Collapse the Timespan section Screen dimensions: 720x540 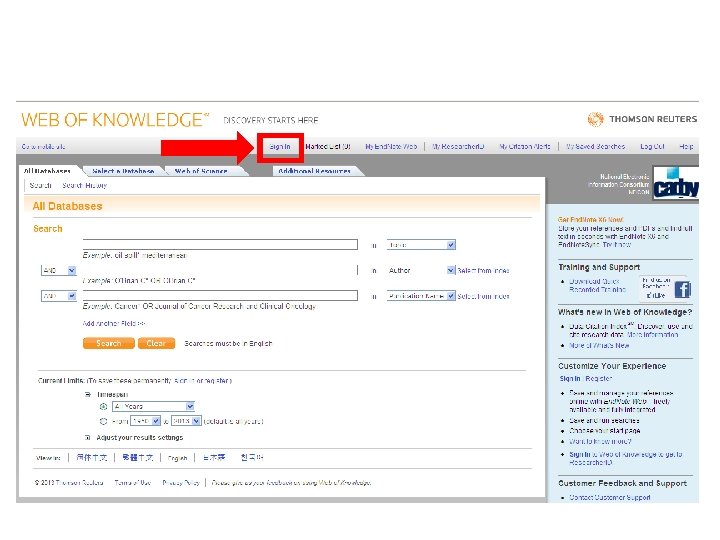[x=88, y=394]
